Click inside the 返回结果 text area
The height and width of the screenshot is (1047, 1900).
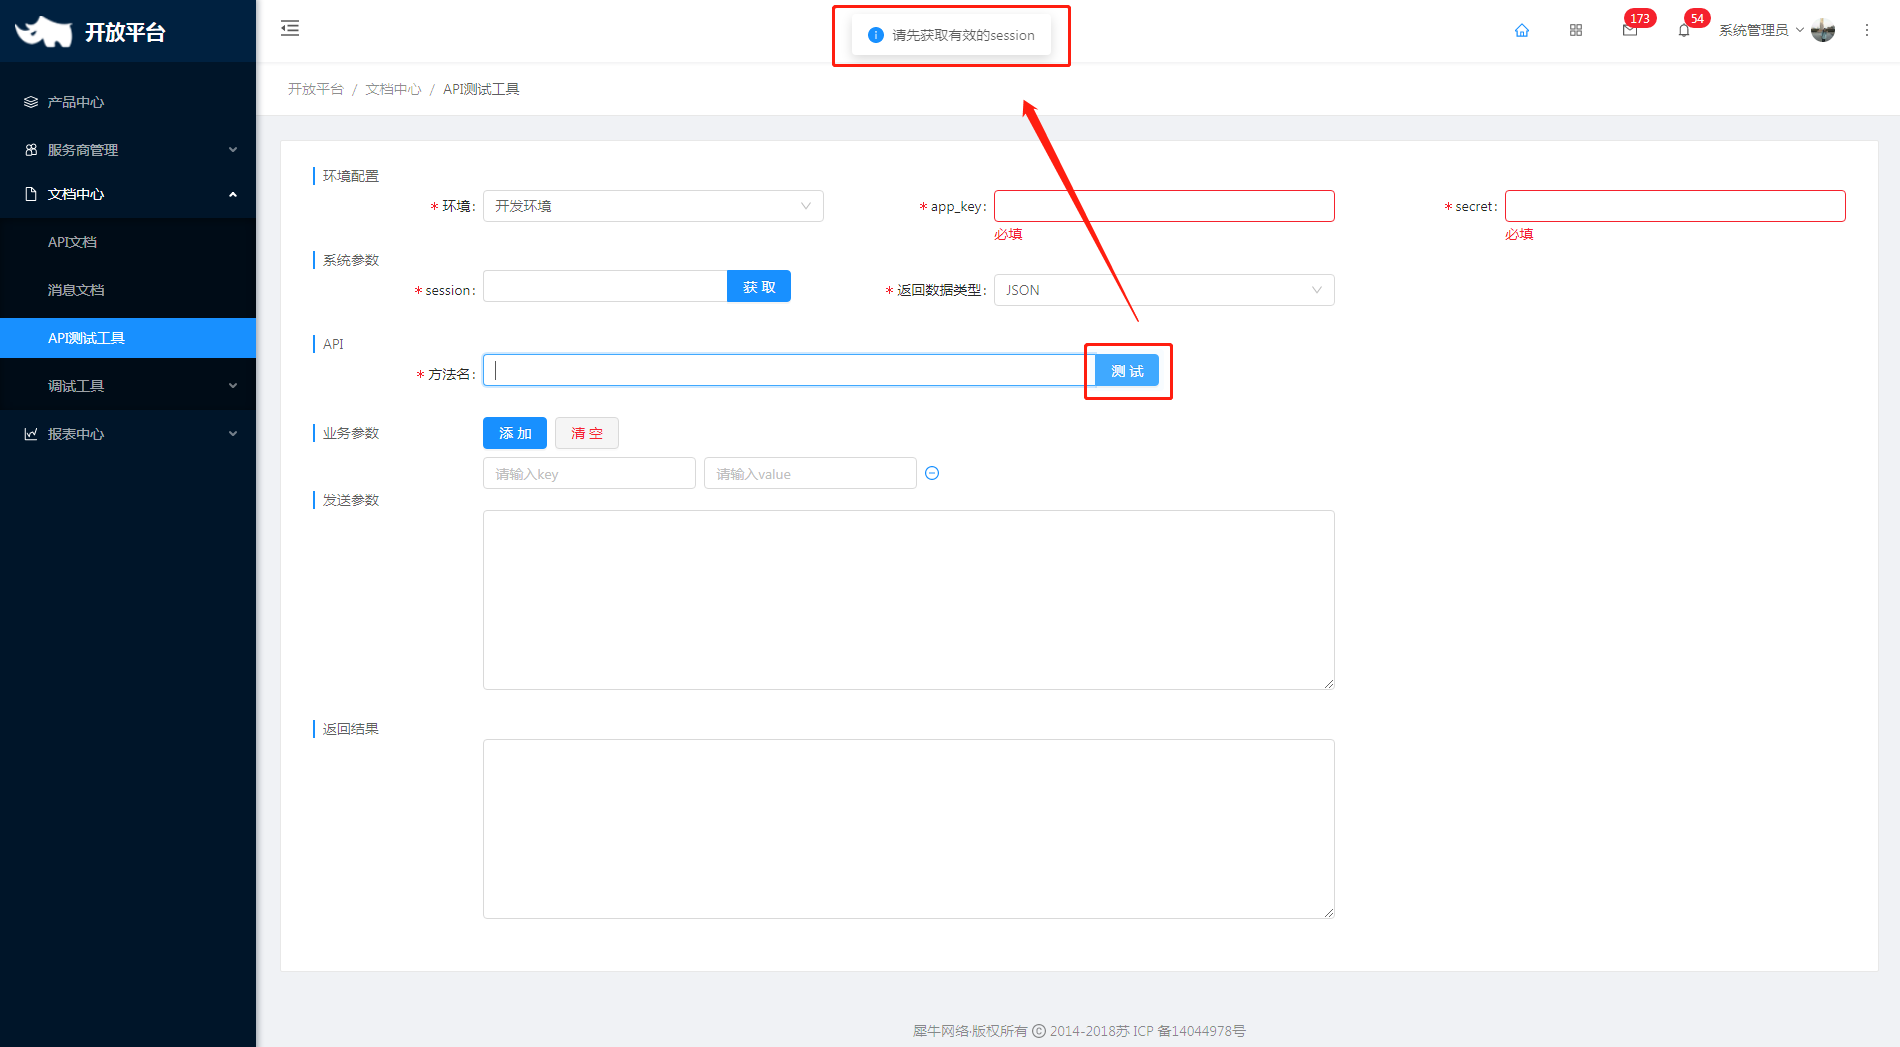pyautogui.click(x=909, y=829)
